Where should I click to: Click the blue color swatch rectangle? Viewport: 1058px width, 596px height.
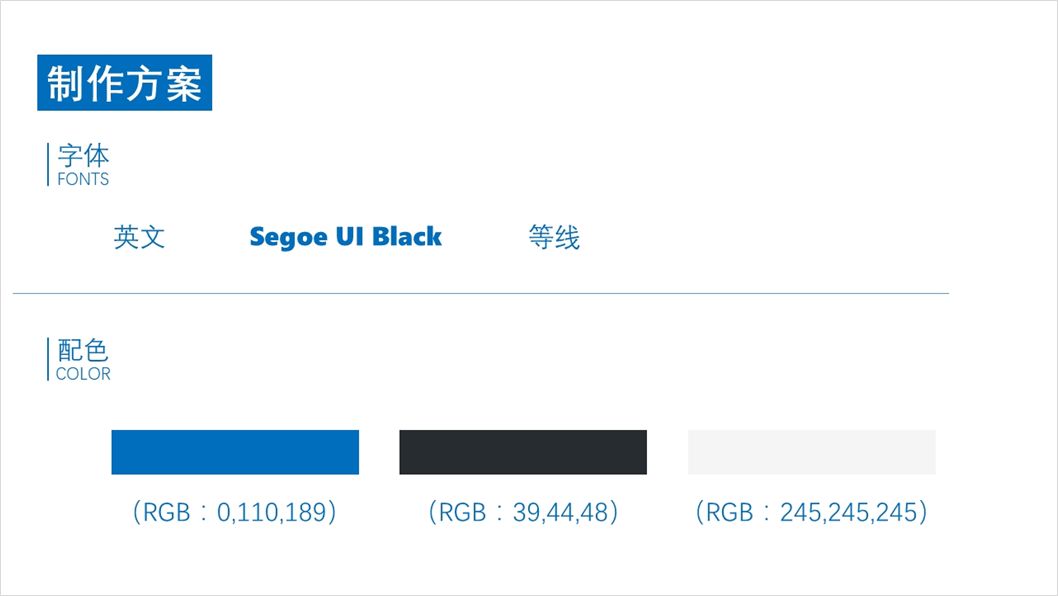tap(235, 452)
